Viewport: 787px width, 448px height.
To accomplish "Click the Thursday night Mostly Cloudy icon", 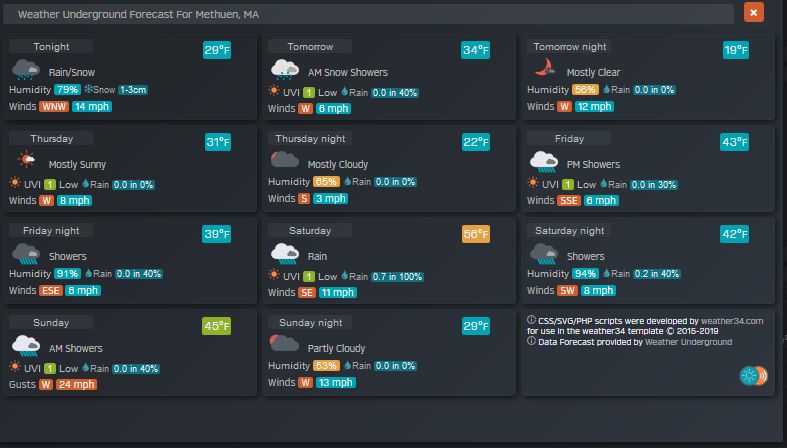I will [285, 160].
